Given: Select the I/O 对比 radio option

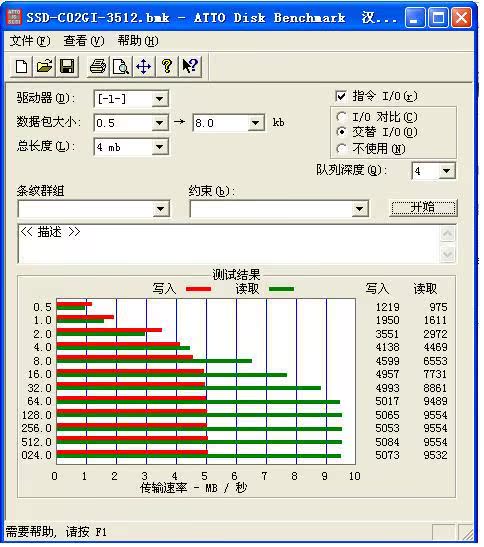Looking at the screenshot, I should point(342,117).
